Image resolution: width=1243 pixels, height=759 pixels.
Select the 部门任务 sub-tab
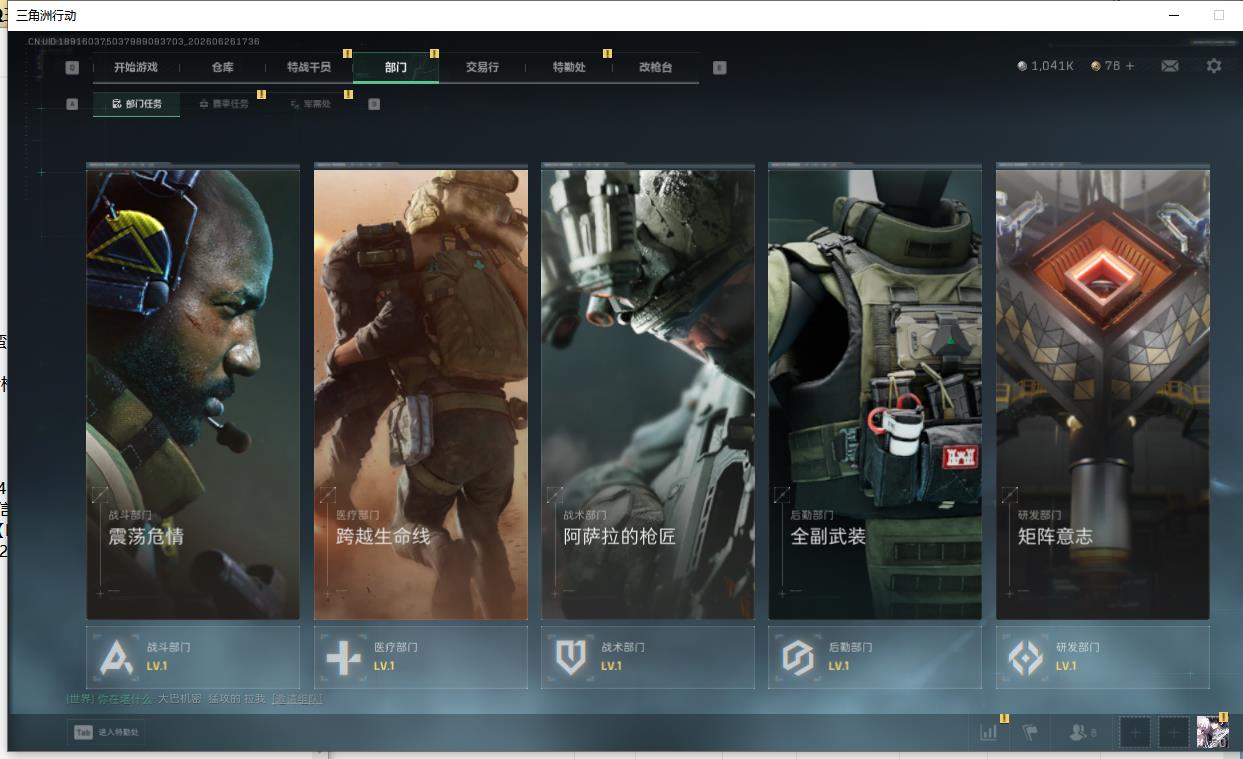pos(136,104)
